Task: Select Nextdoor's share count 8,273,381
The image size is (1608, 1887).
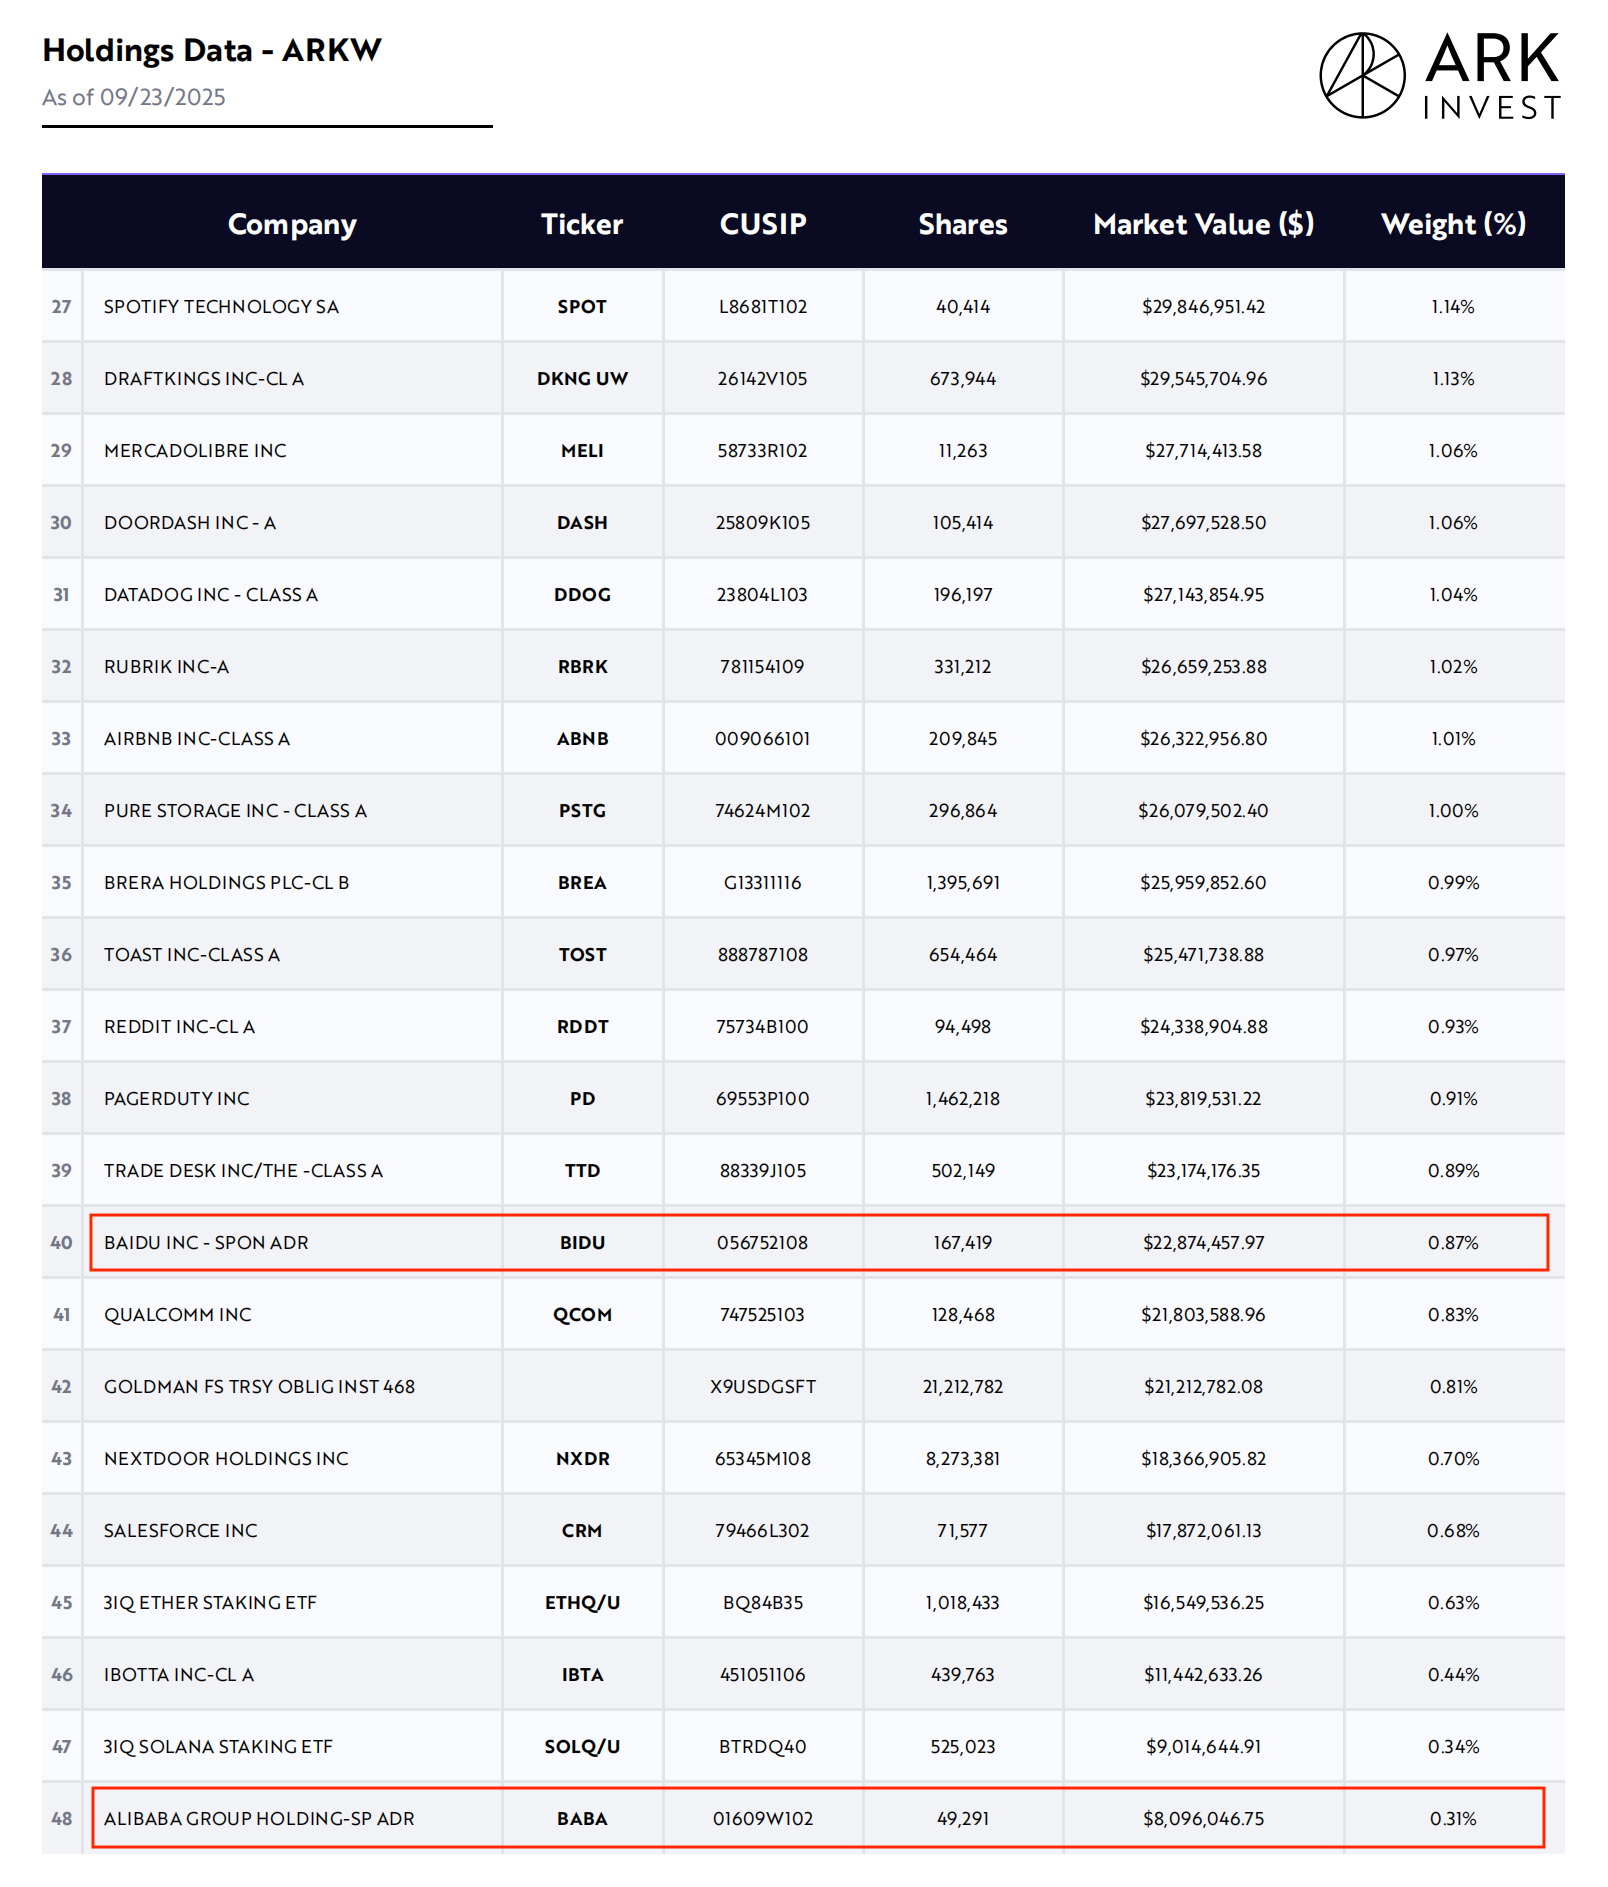Action: coord(963,1459)
